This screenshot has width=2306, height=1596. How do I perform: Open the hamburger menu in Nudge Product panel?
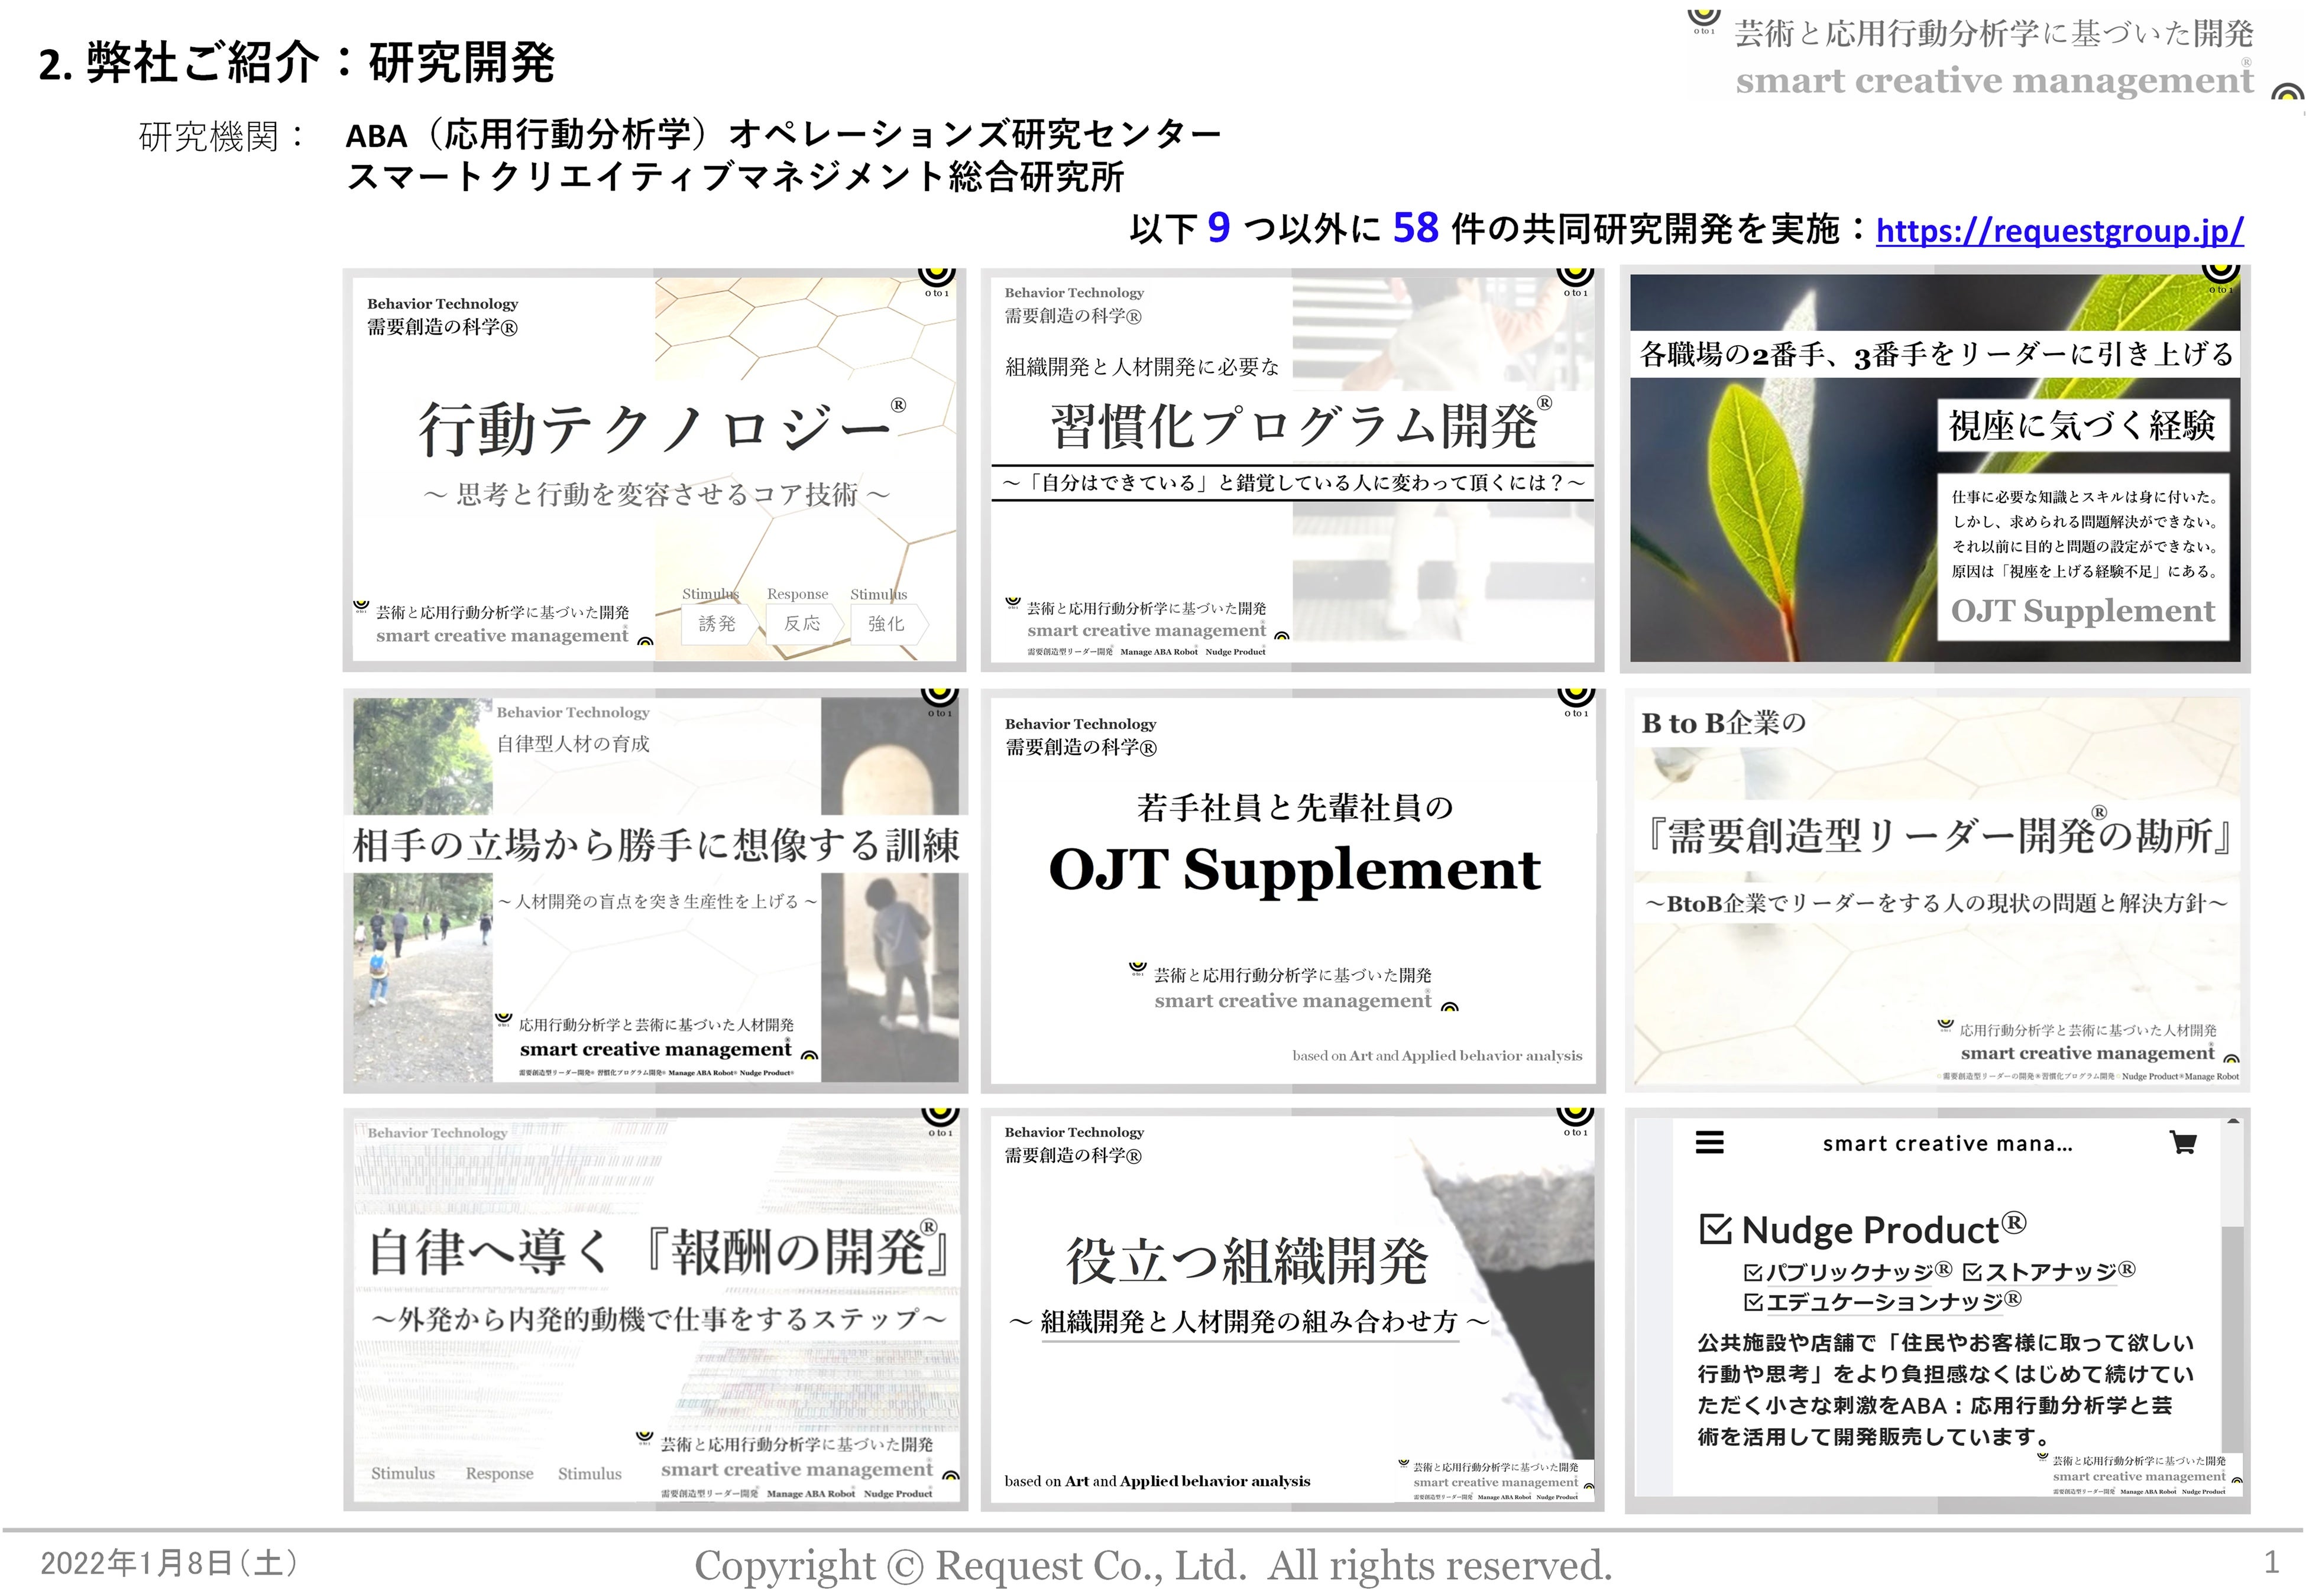[1709, 1142]
